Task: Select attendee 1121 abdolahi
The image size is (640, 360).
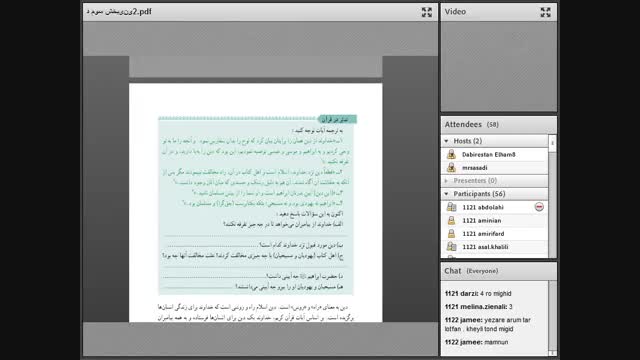Action: point(494,207)
